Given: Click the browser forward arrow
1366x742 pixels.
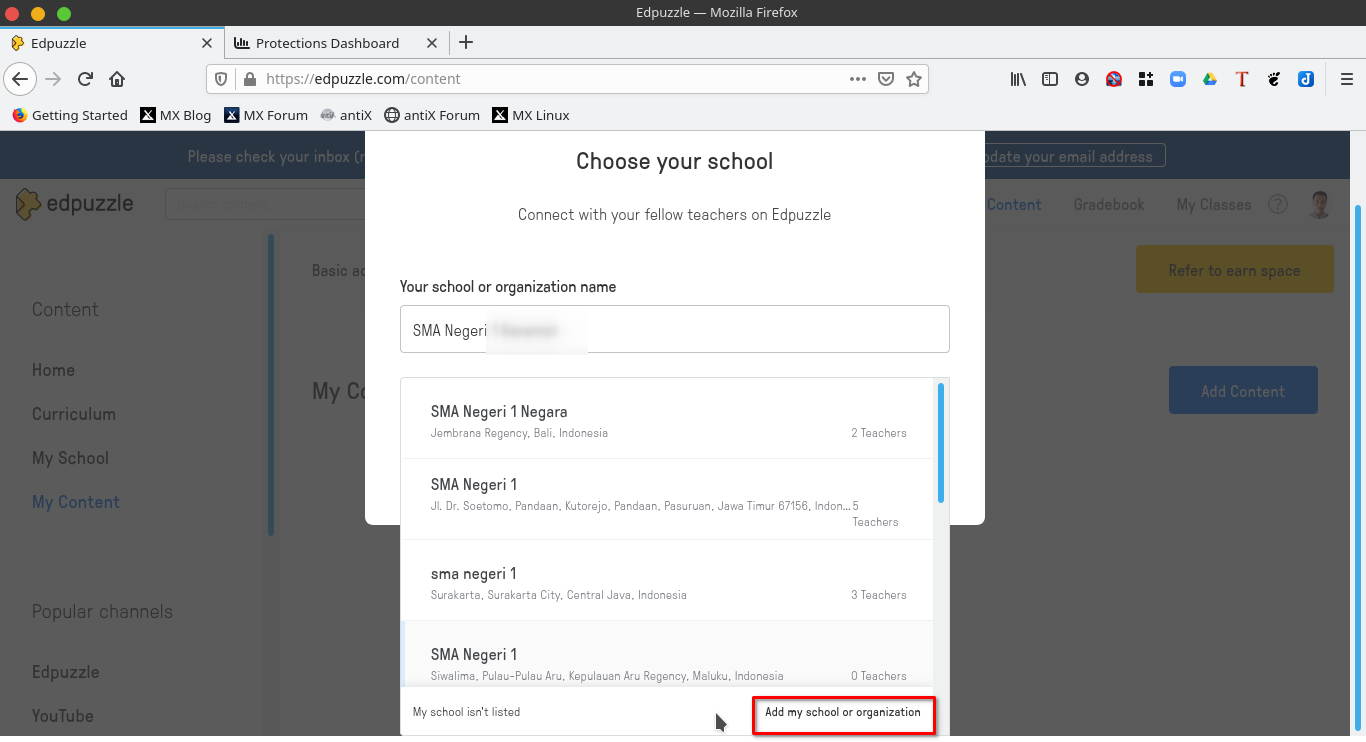Looking at the screenshot, I should 53,79.
